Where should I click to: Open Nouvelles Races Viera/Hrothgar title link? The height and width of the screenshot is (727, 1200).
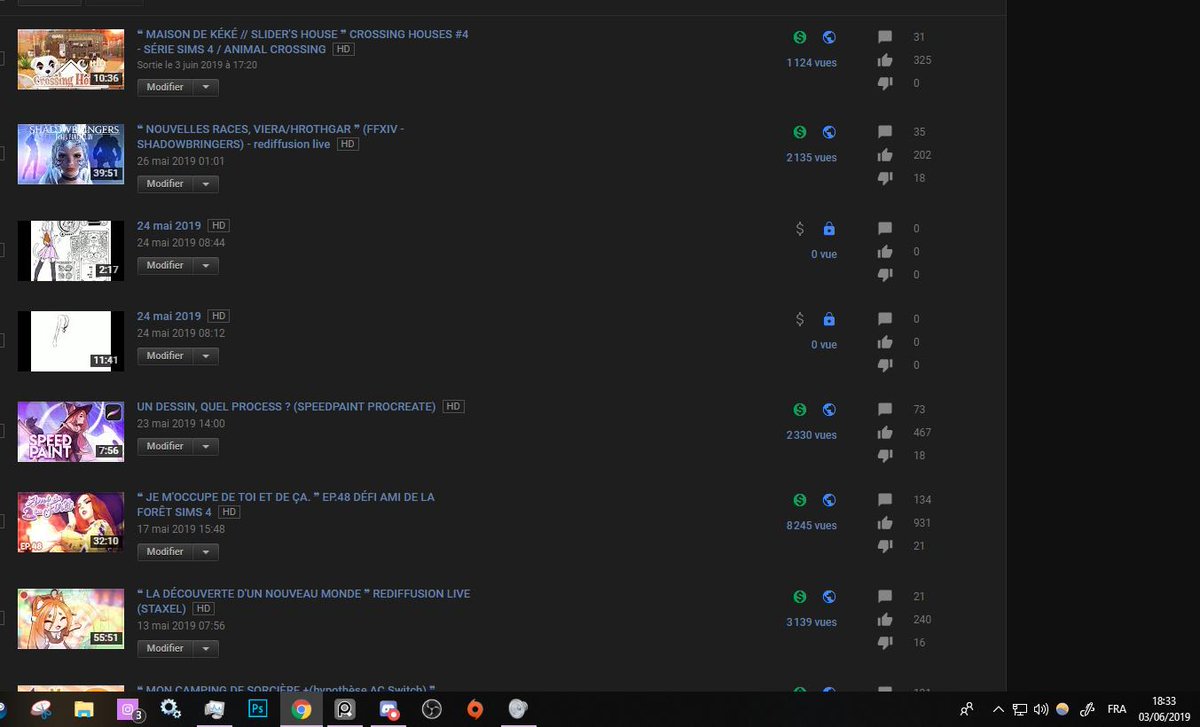pyautogui.click(x=270, y=136)
